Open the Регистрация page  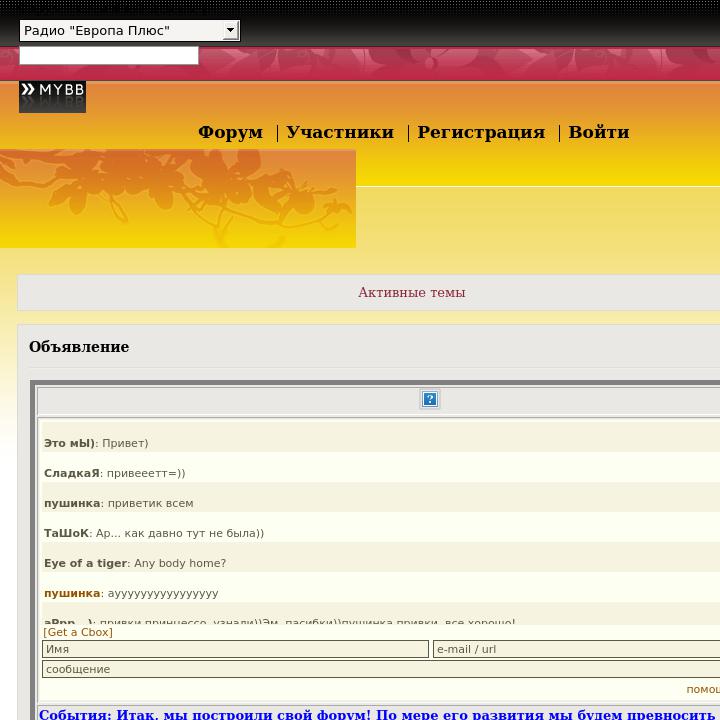(x=481, y=132)
